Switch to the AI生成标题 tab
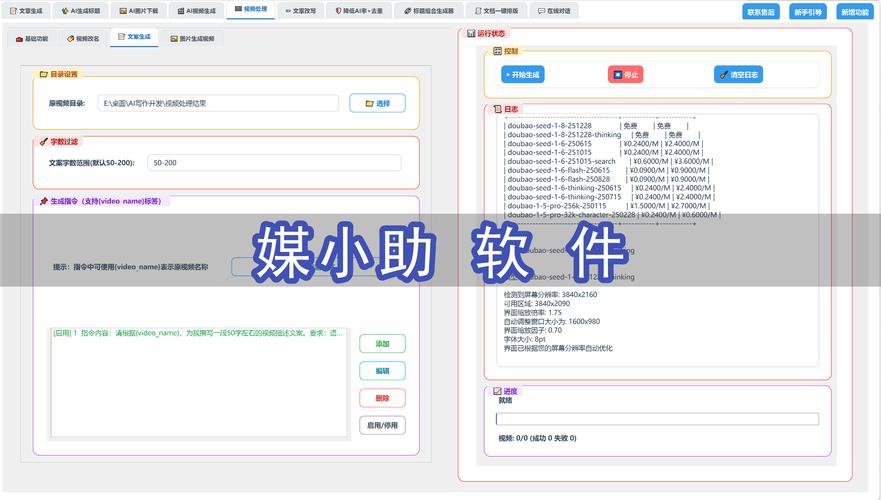Image resolution: width=881 pixels, height=500 pixels. (79, 10)
